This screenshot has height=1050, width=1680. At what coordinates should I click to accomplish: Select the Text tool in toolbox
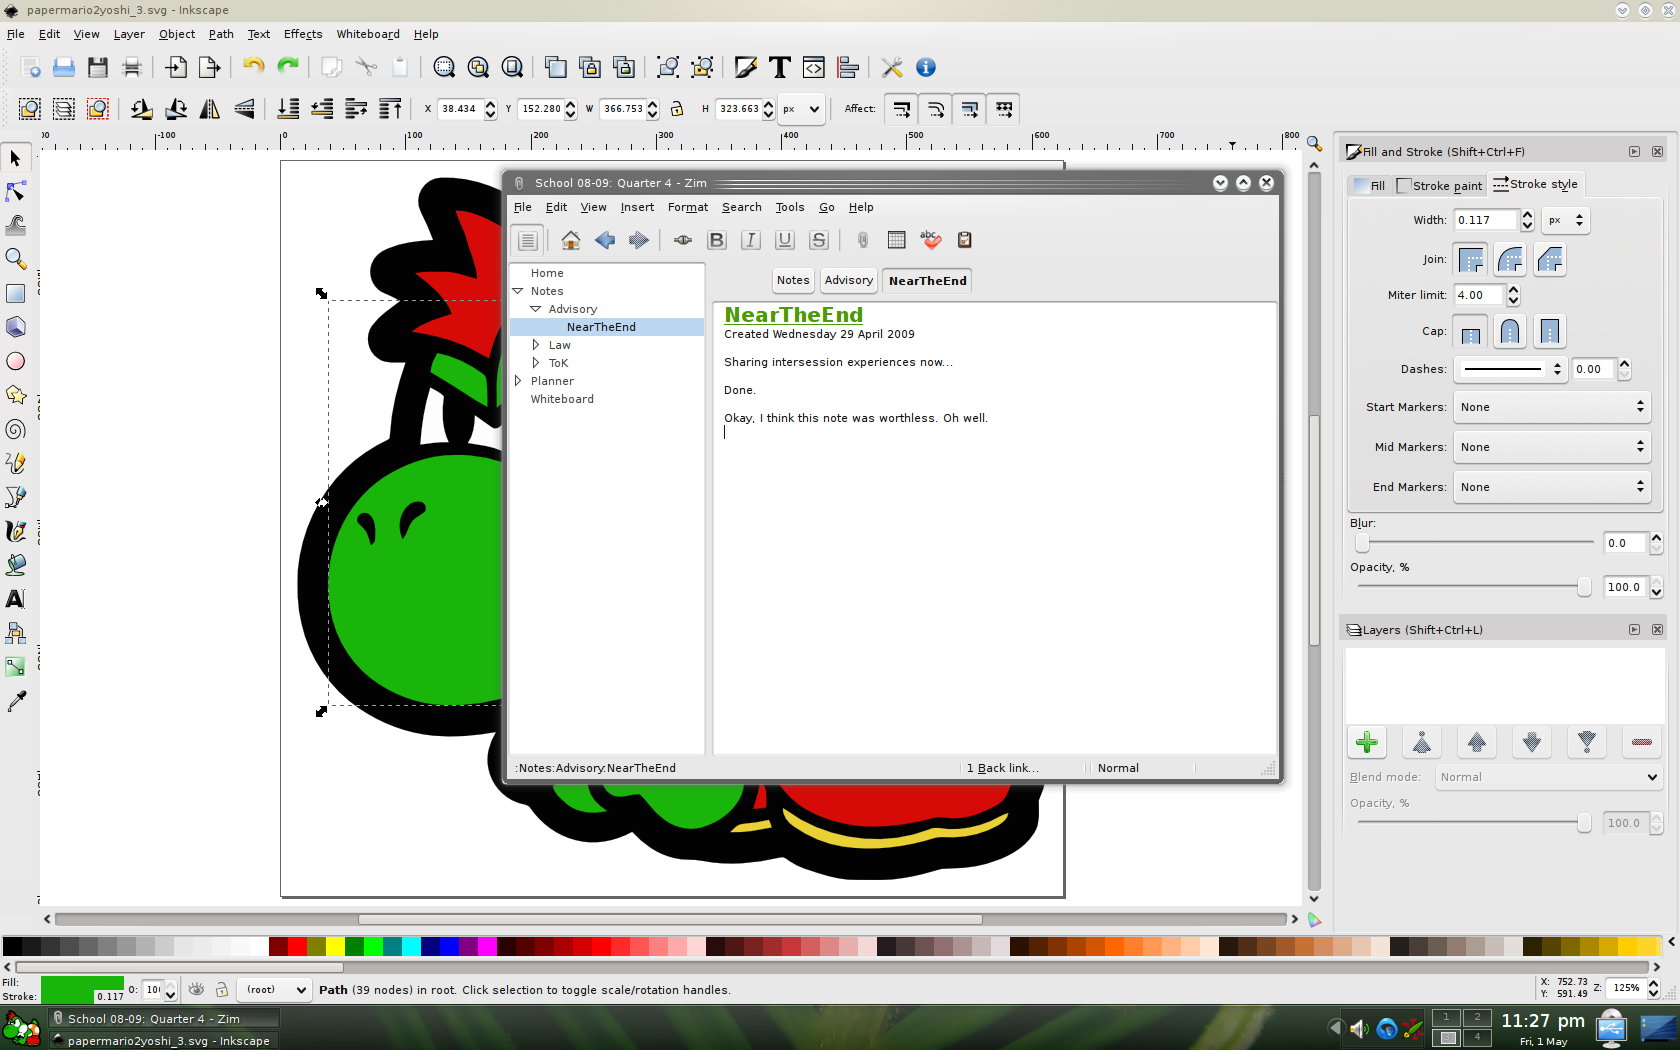pos(16,599)
